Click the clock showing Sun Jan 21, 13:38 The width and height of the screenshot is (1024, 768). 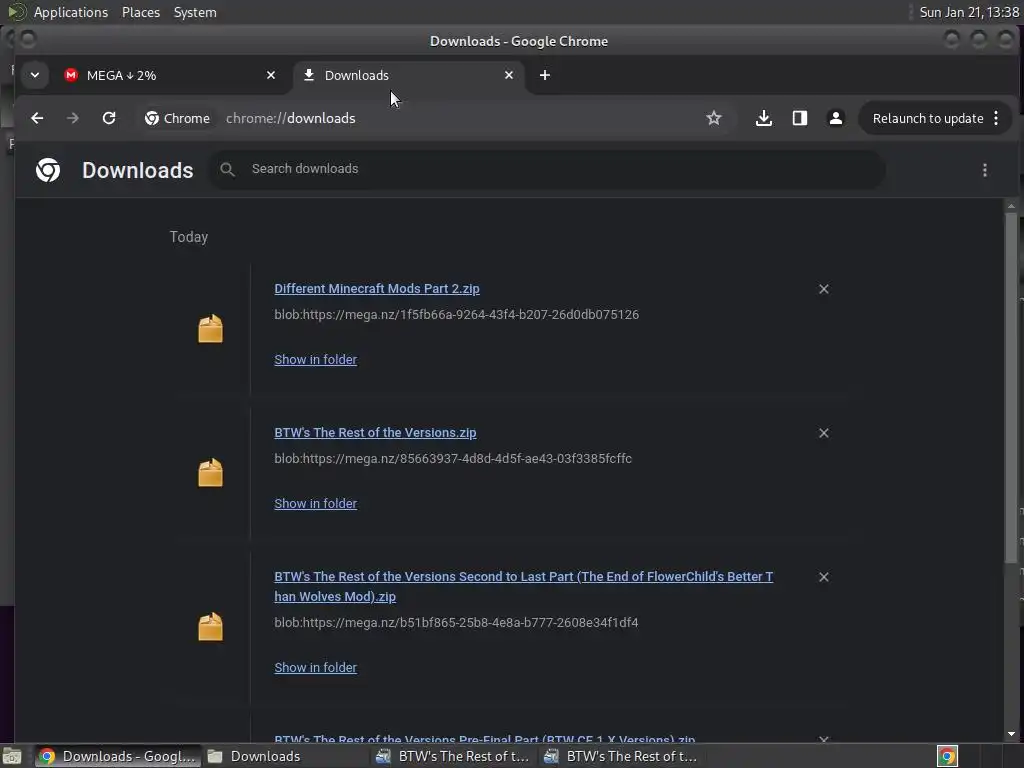[x=968, y=12]
